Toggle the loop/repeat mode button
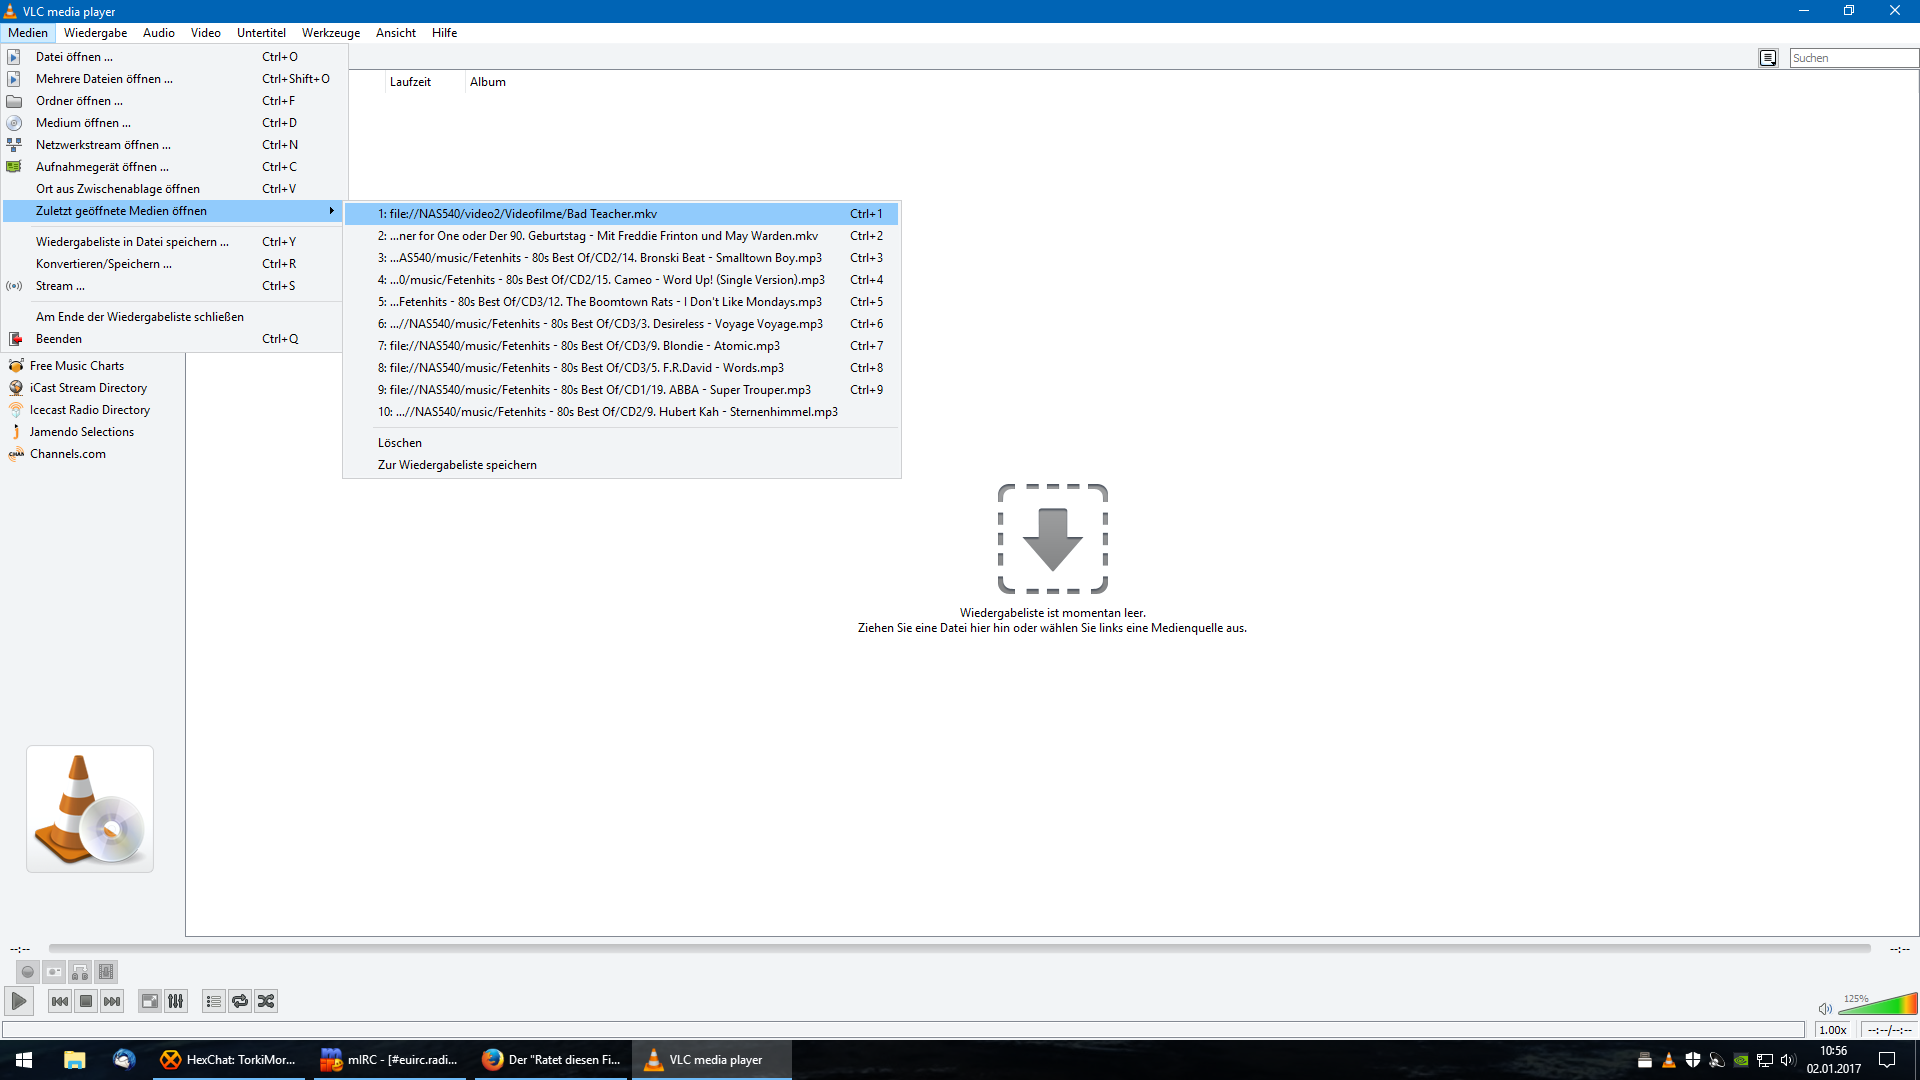Viewport: 1920px width, 1080px height. pos(240,1001)
